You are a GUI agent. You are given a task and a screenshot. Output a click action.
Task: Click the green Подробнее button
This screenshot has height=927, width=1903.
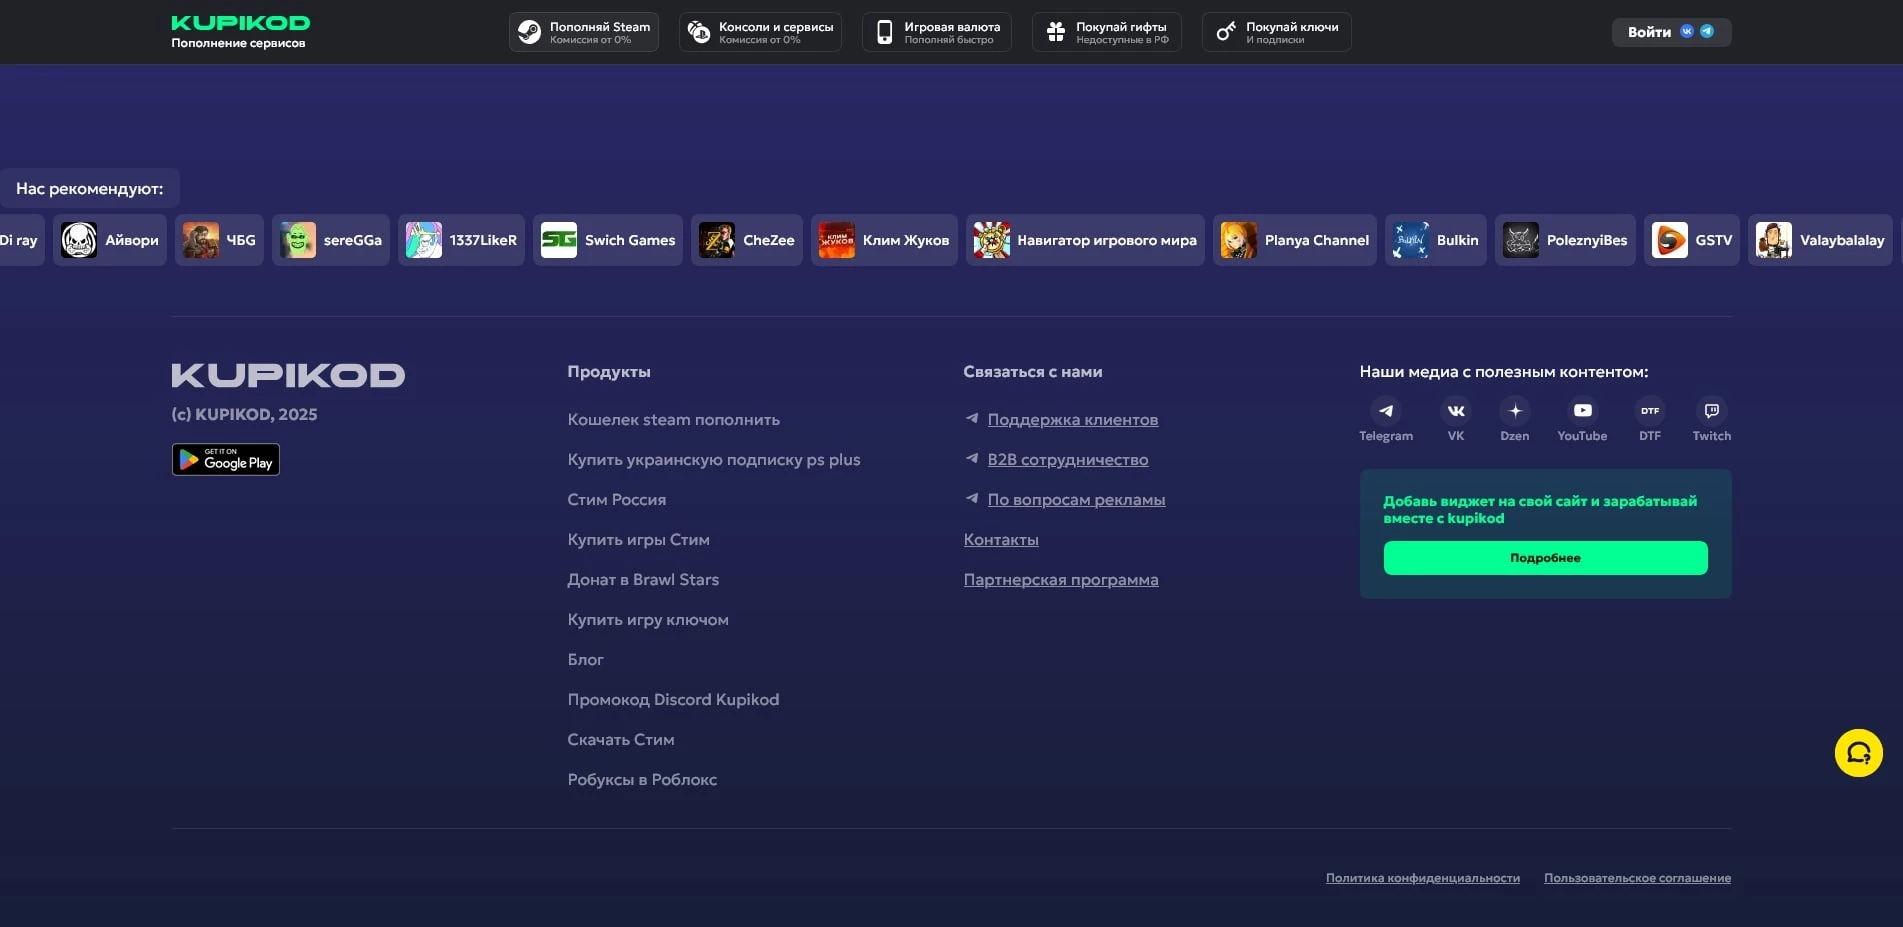(x=1544, y=558)
